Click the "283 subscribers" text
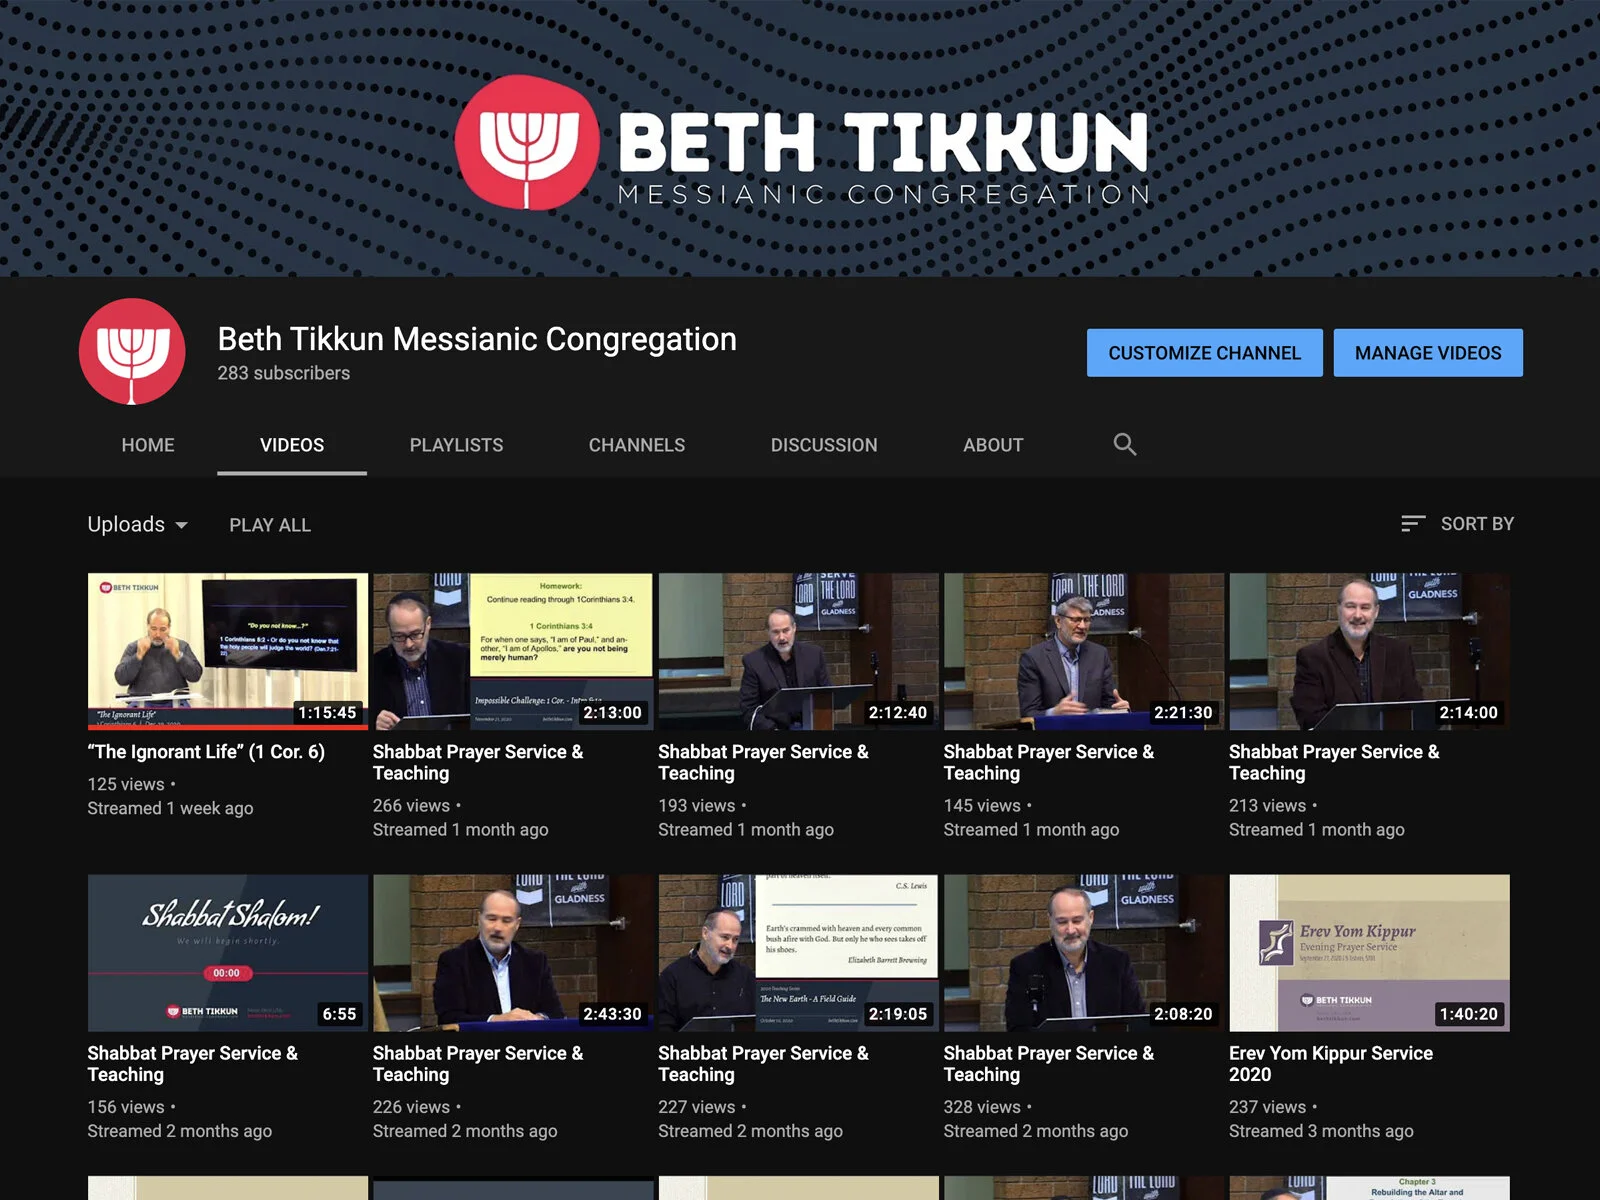Viewport: 1600px width, 1200px height. click(284, 373)
